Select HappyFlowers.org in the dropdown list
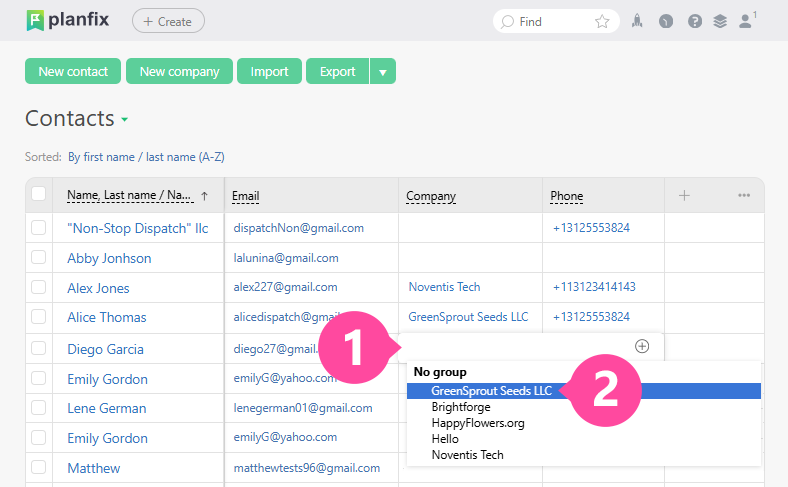788x487 pixels. (478, 423)
